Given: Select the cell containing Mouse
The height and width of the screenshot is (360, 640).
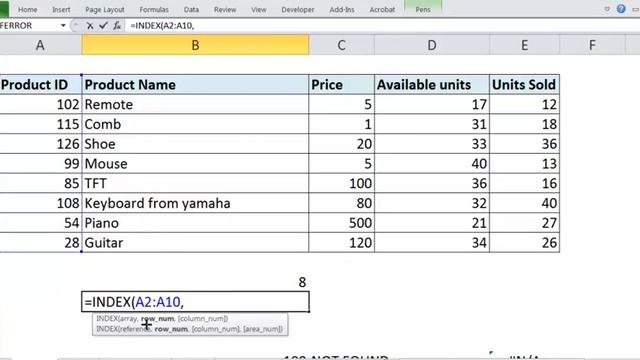Looking at the screenshot, I should (x=195, y=164).
